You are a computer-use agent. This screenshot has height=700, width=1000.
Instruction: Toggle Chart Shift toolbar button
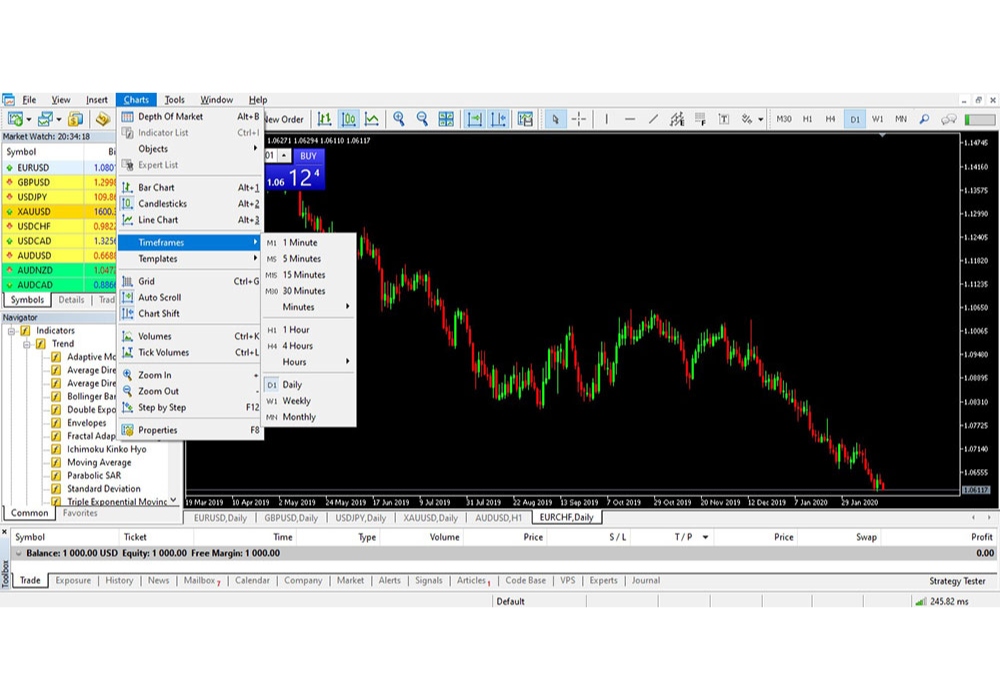coord(499,119)
